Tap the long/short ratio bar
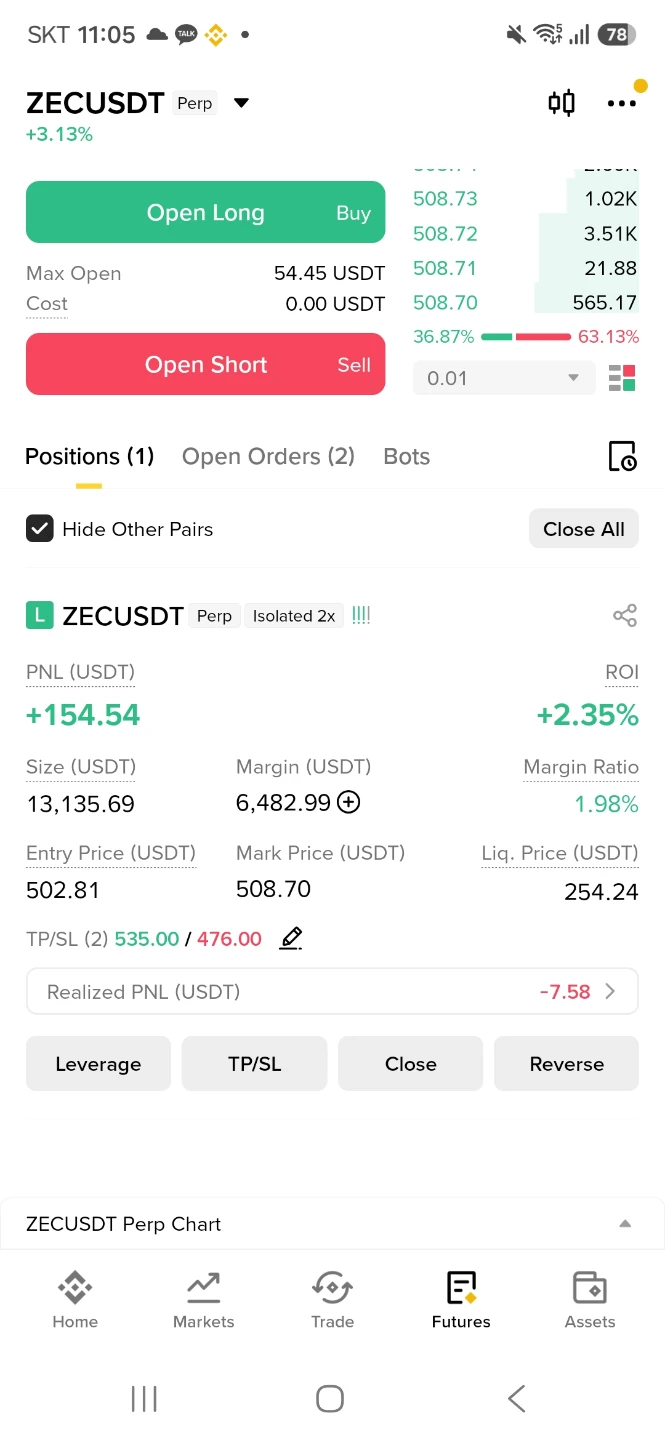665x1440 pixels. coord(526,337)
